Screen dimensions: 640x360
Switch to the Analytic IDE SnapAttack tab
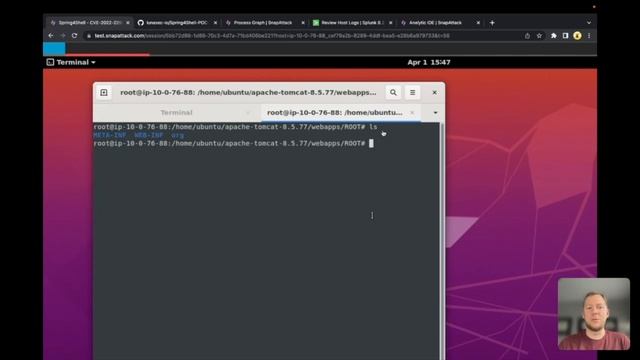point(439,23)
